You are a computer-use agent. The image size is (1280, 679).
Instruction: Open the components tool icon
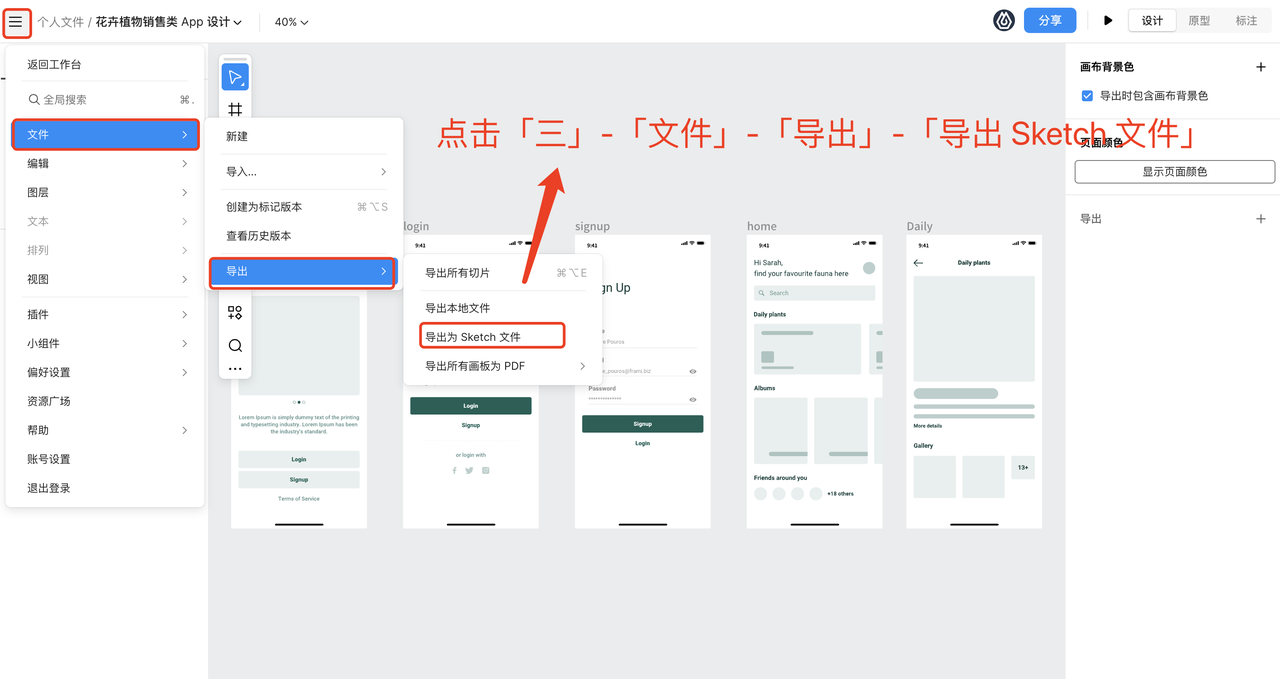tap(235, 313)
